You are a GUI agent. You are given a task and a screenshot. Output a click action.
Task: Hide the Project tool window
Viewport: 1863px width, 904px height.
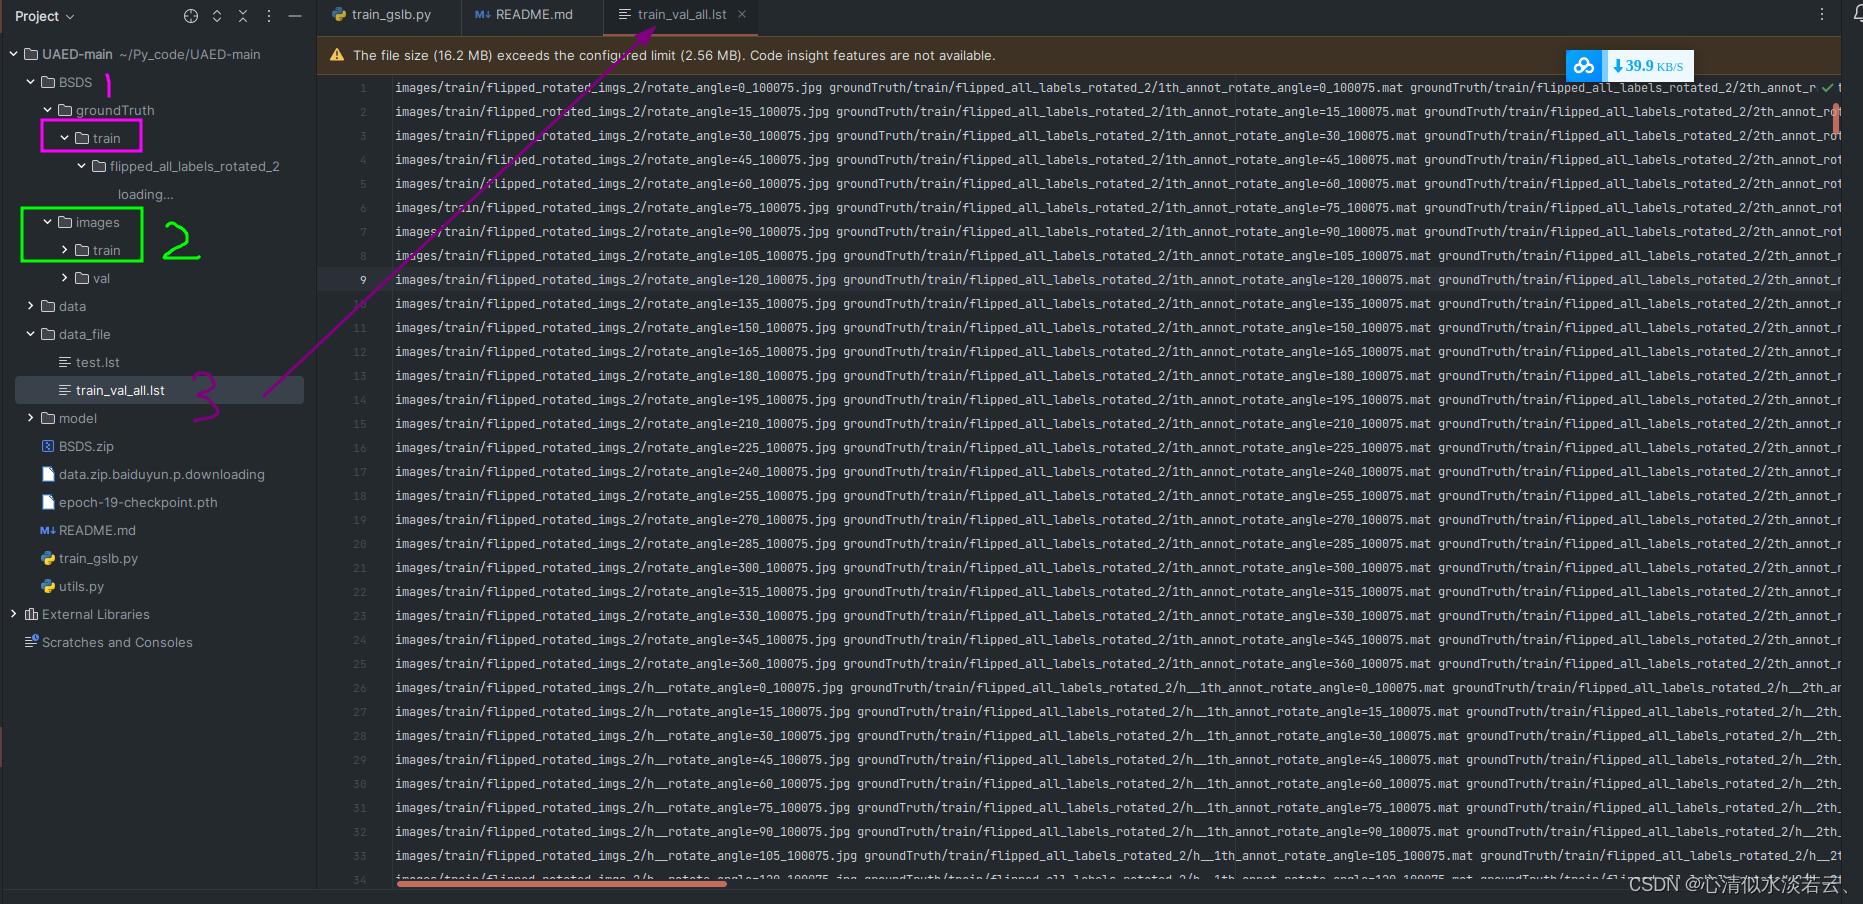(x=295, y=16)
